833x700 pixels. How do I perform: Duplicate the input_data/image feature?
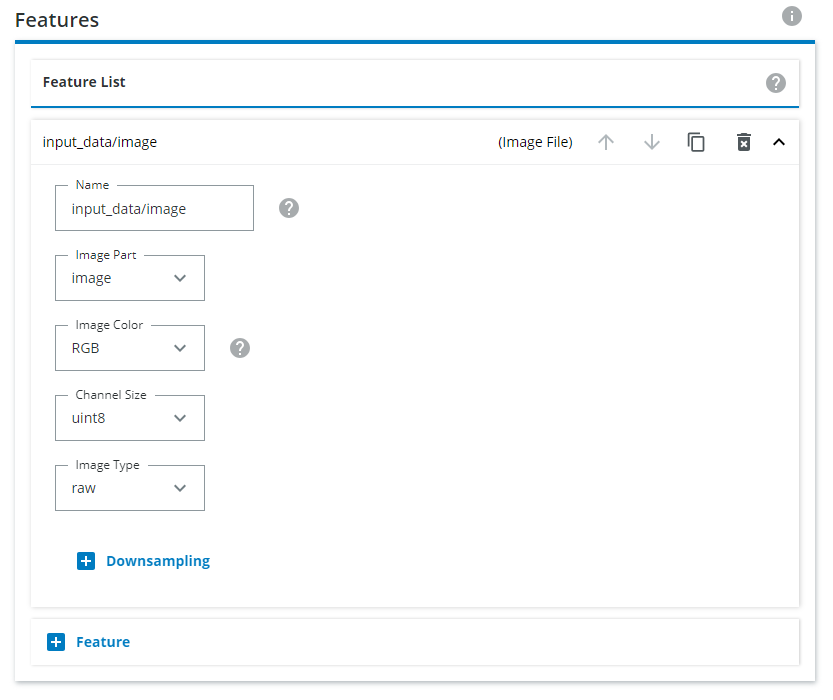[696, 142]
